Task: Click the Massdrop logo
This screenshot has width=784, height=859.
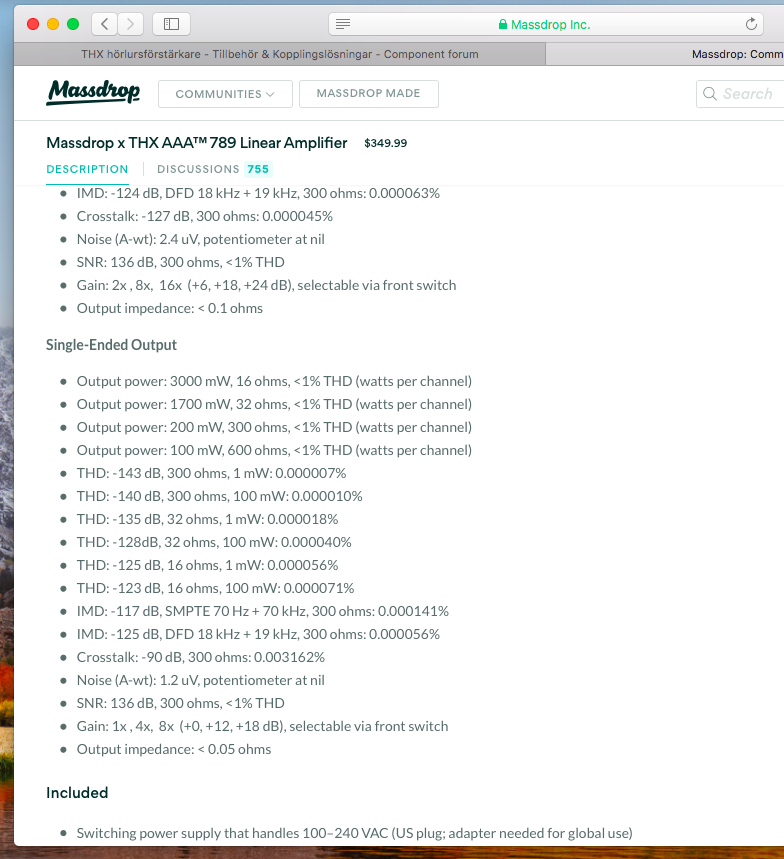Action: 93,92
